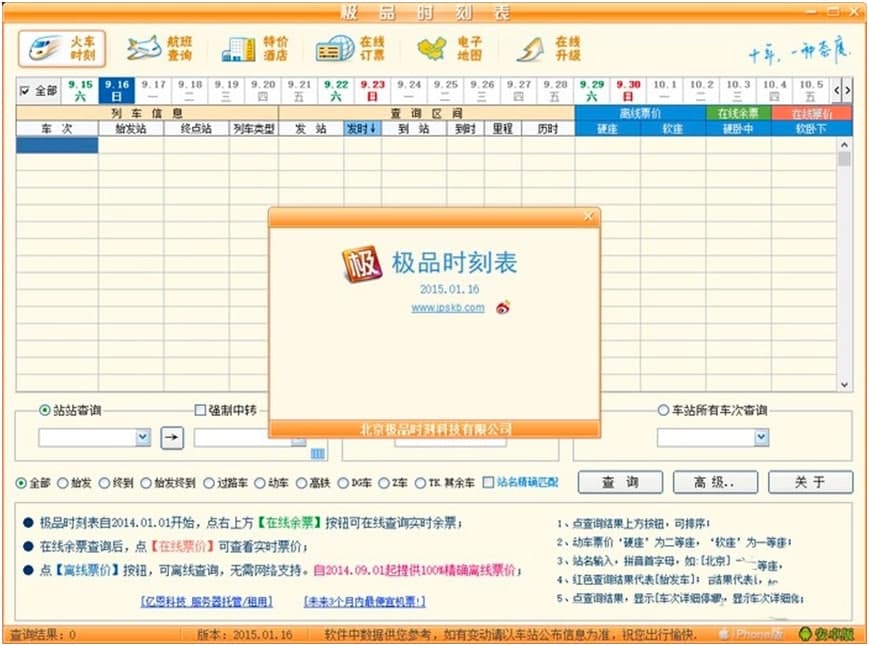Open the discount hotels (特价酒店) module
The image size is (869, 646).
click(x=255, y=49)
